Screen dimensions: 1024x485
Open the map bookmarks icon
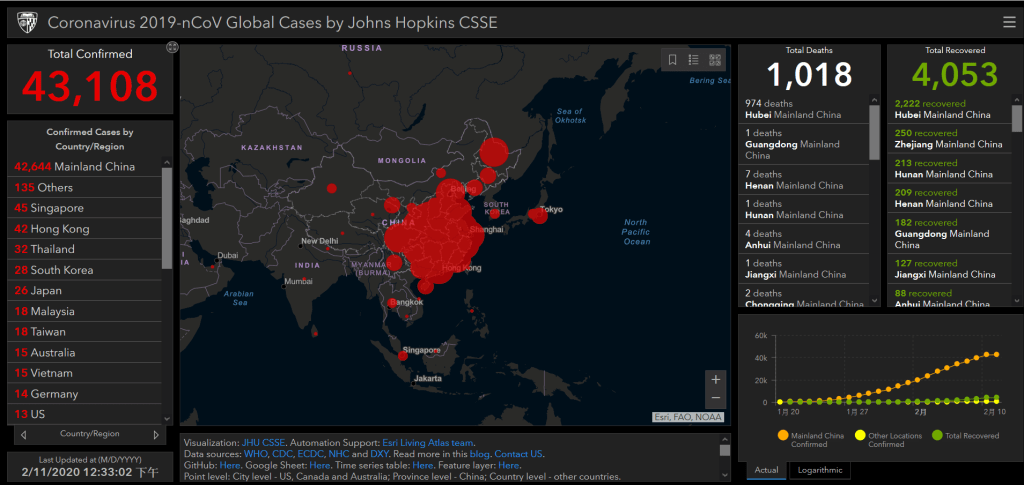pyautogui.click(x=673, y=60)
